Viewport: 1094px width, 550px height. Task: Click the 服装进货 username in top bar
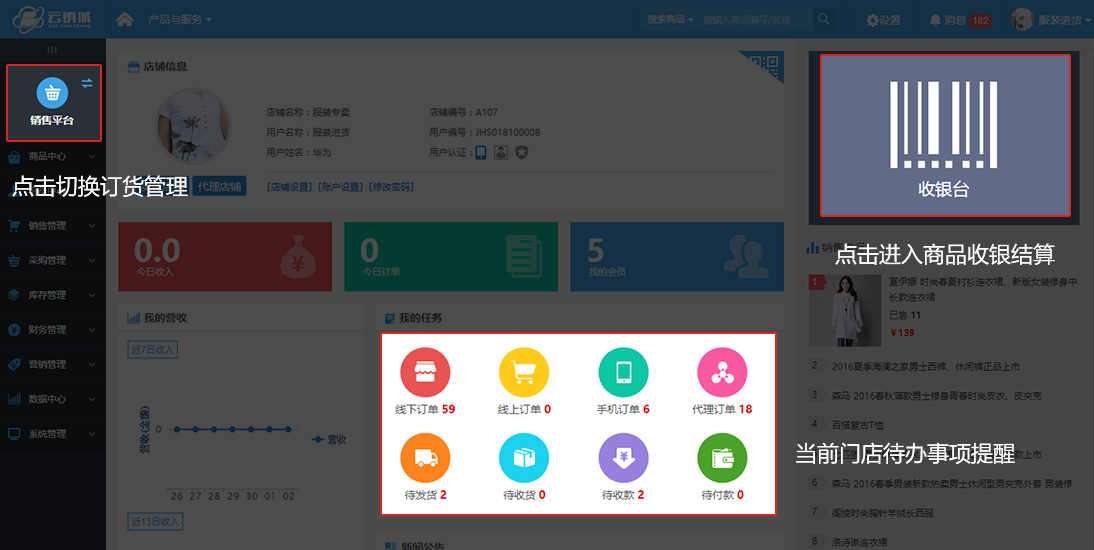pyautogui.click(x=1060, y=20)
